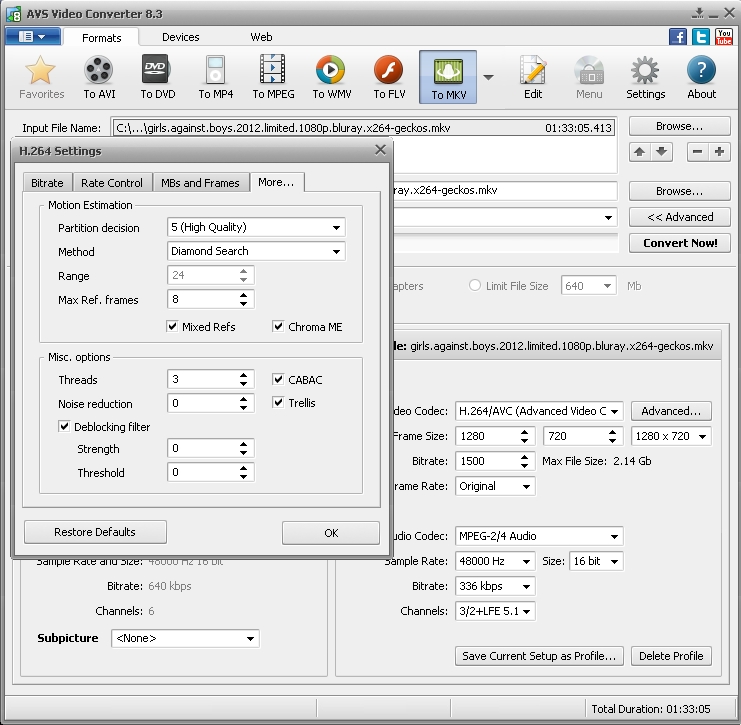The image size is (741, 725).
Task: Move input file up with arrow
Action: (639, 152)
